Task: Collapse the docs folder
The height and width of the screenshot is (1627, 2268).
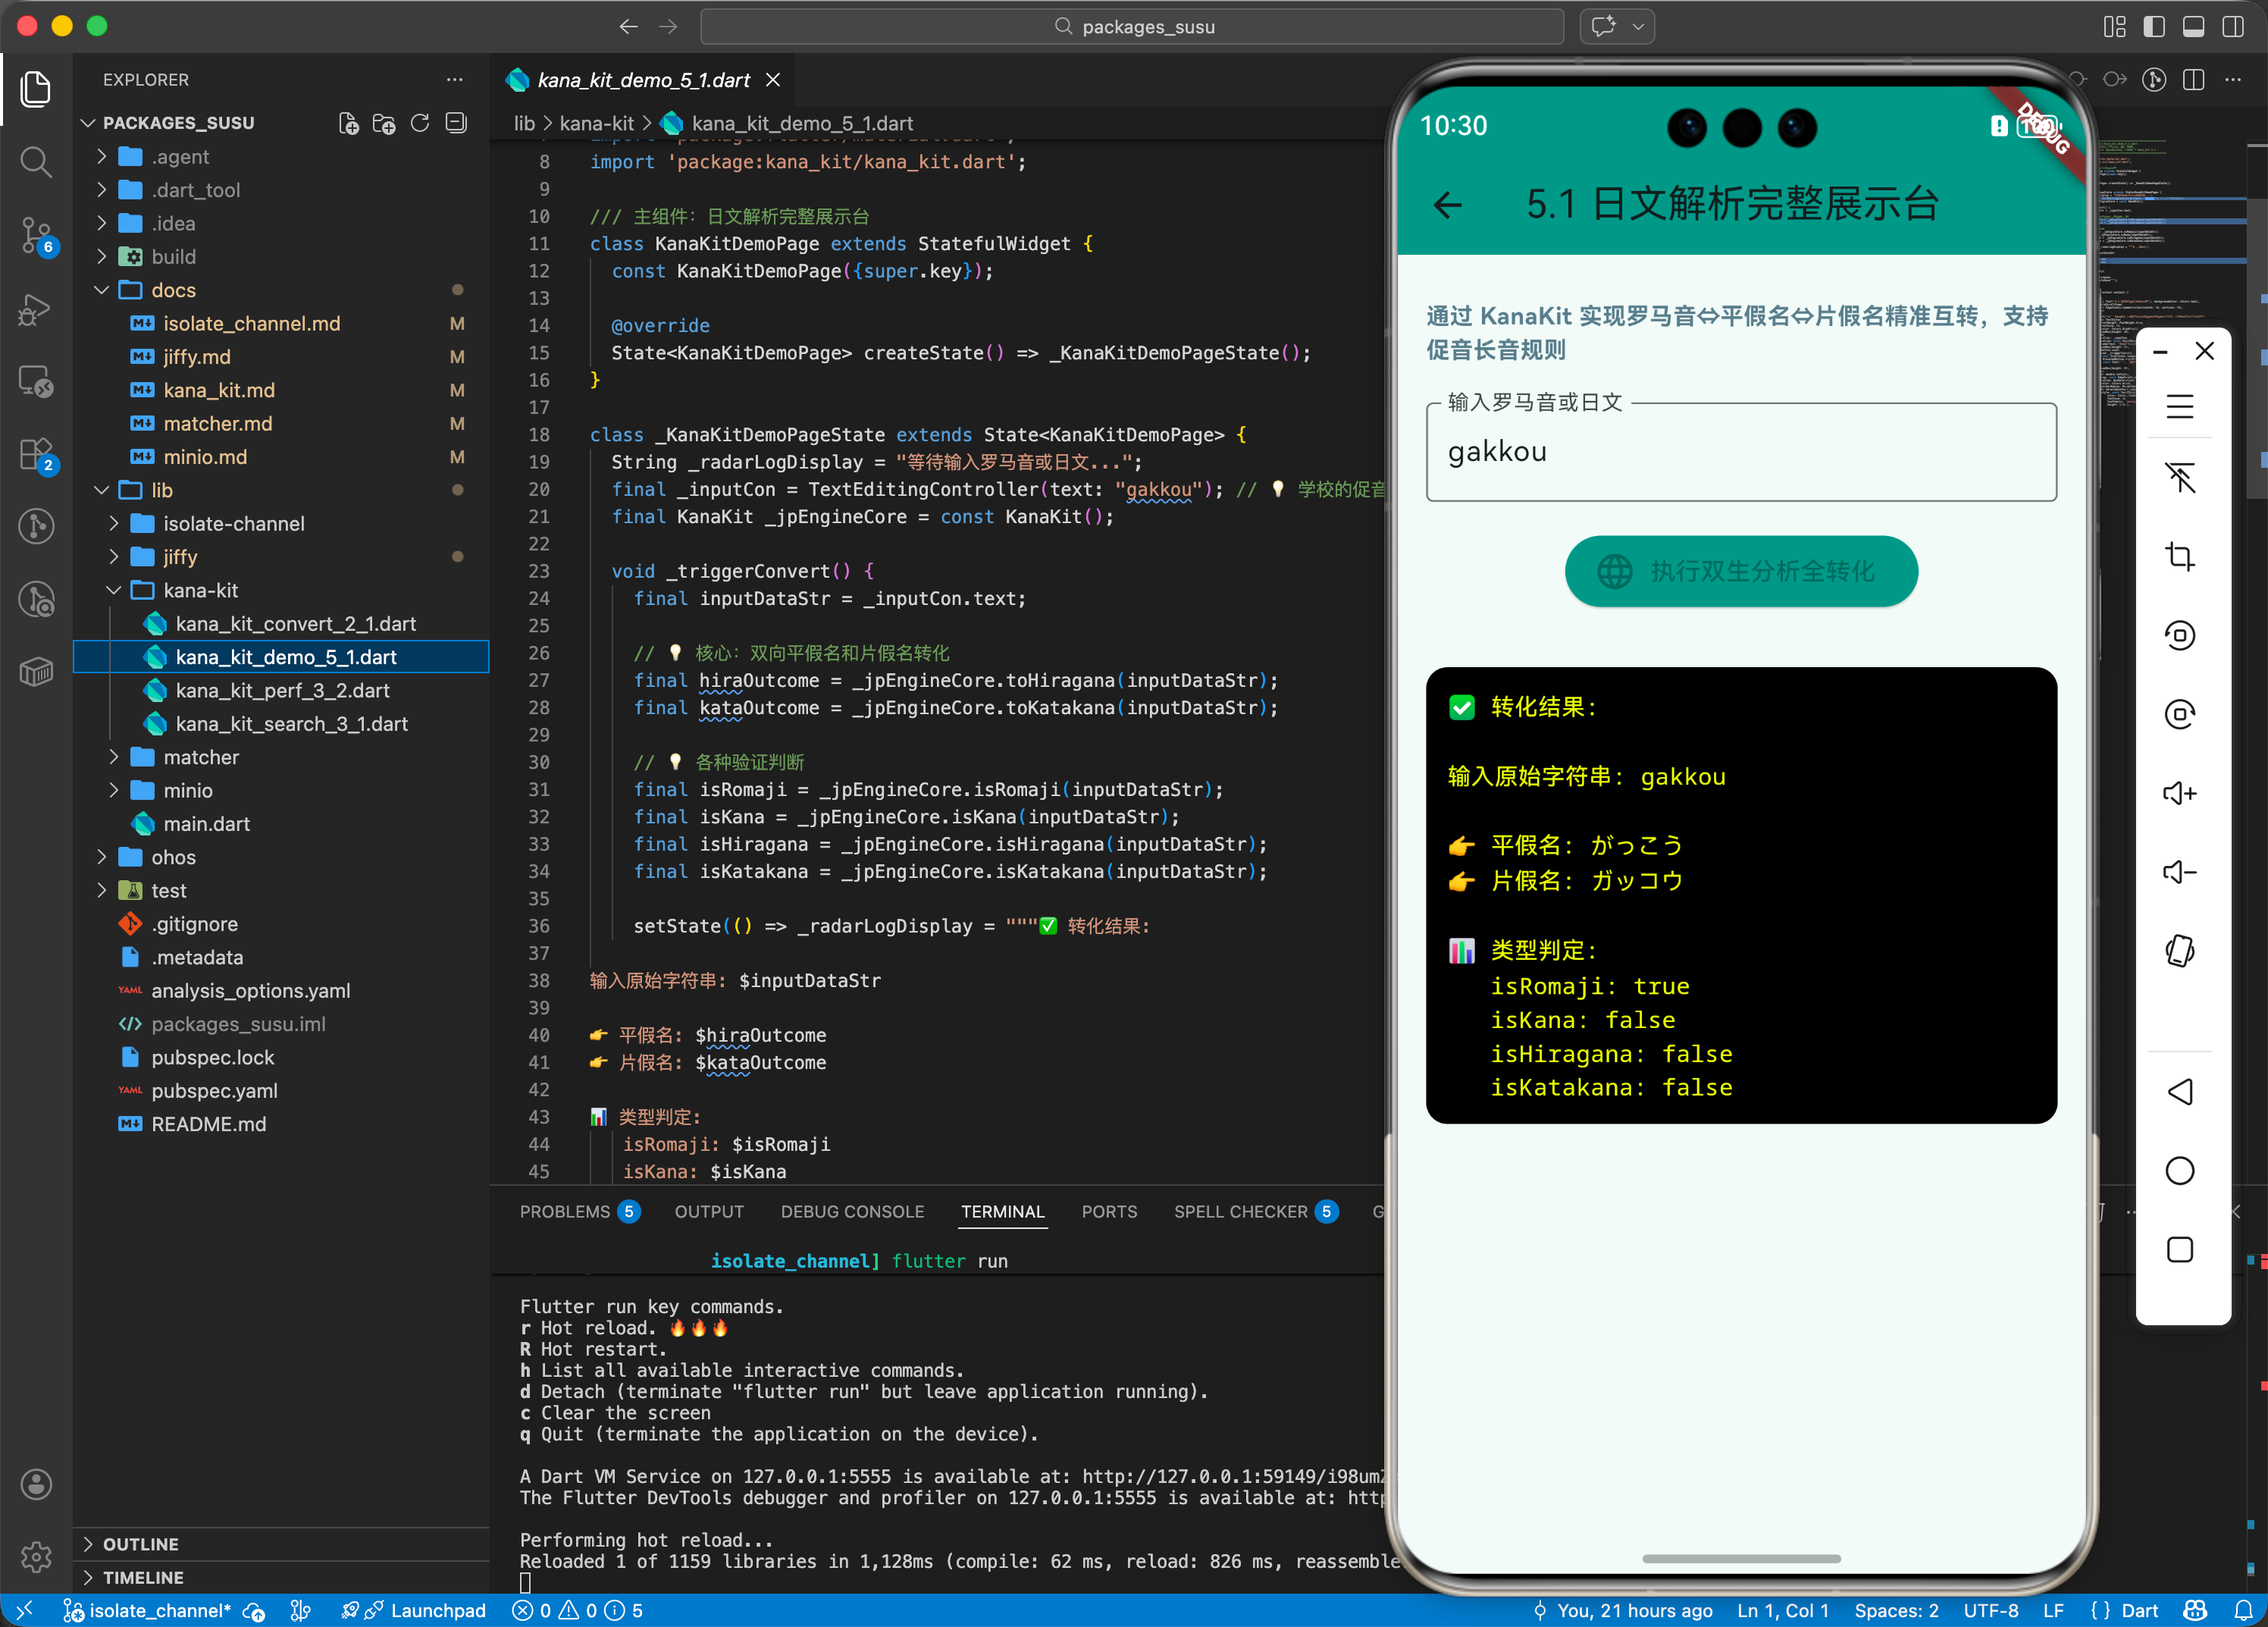Action: [x=173, y=290]
